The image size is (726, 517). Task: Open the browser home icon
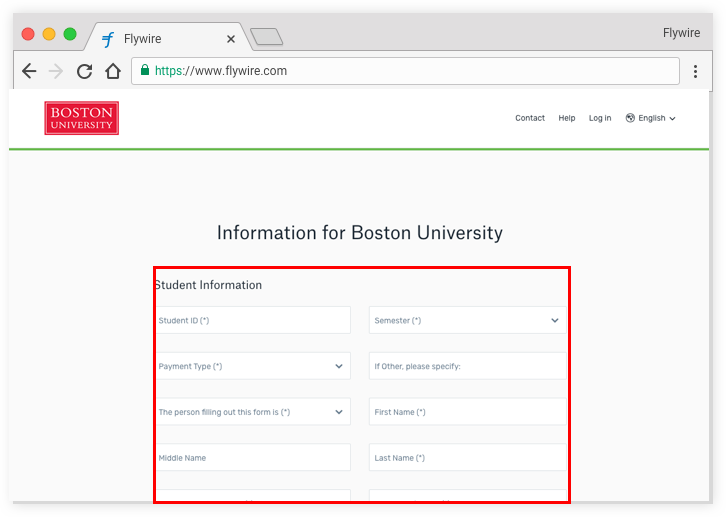[113, 71]
